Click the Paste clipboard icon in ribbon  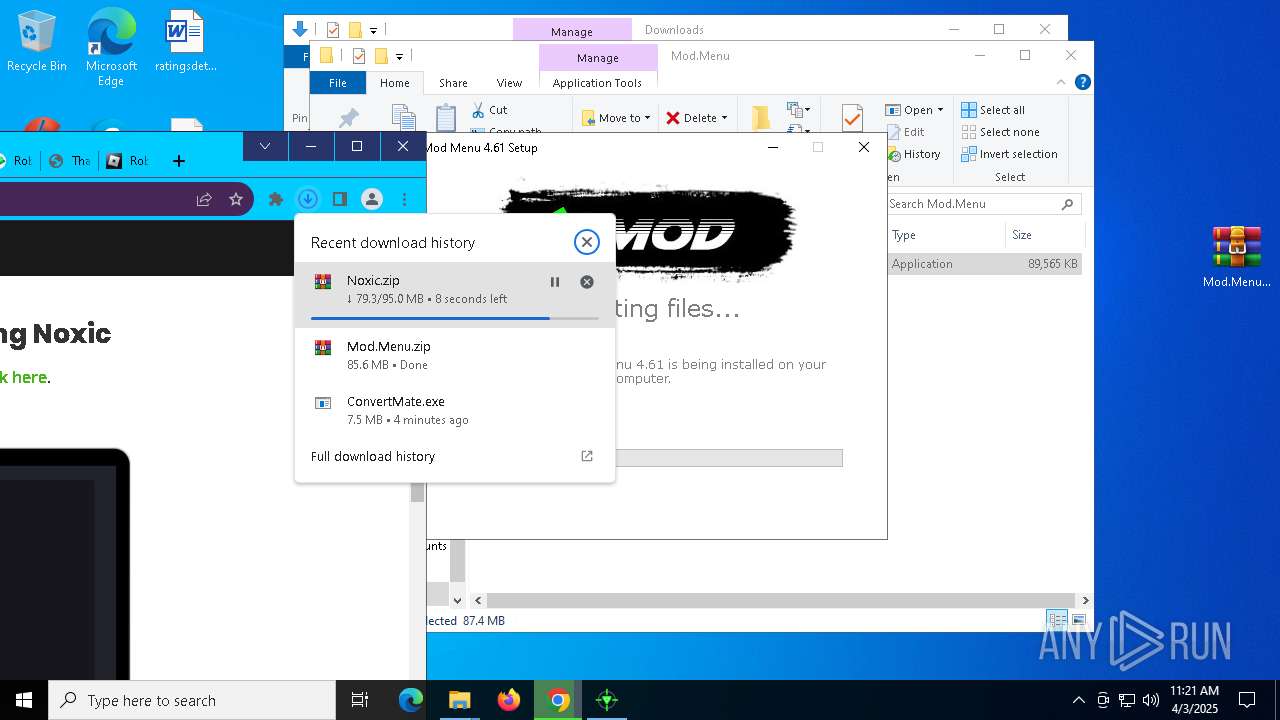point(446,117)
